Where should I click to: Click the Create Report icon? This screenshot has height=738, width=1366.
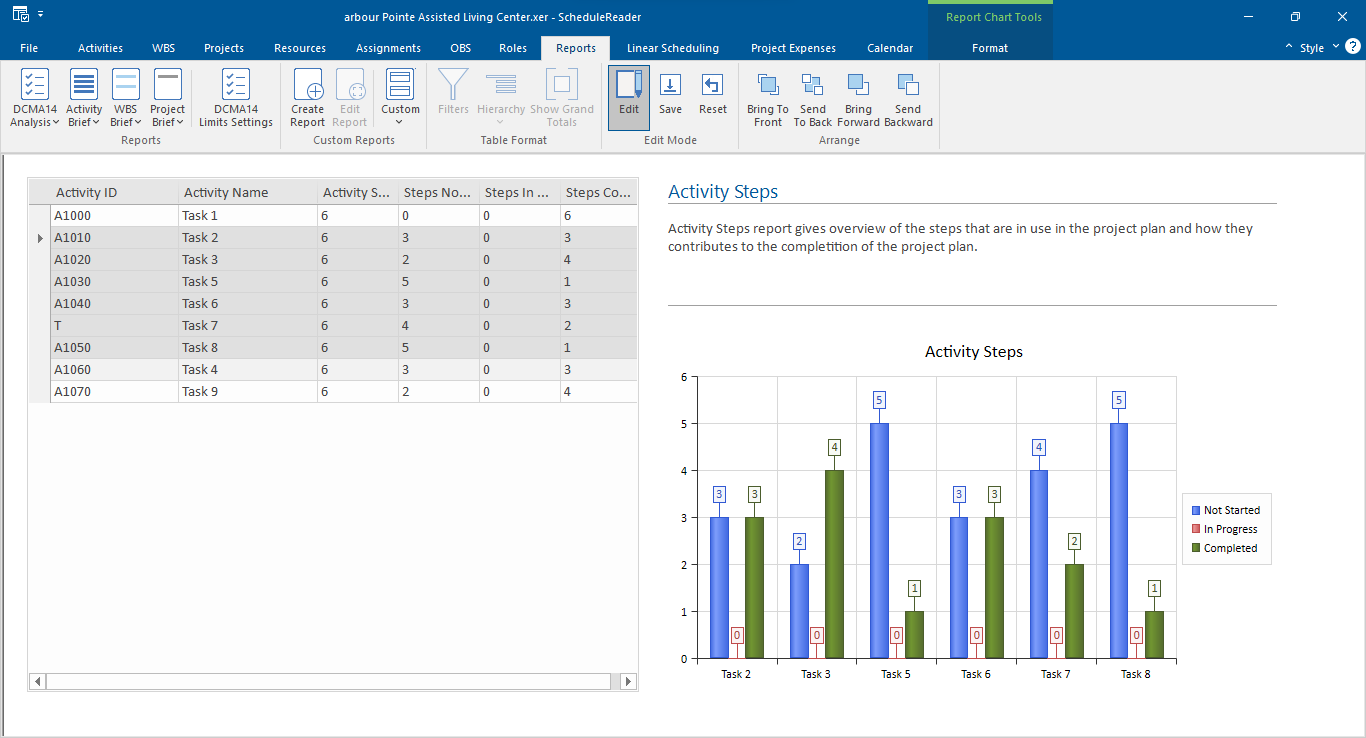[307, 97]
